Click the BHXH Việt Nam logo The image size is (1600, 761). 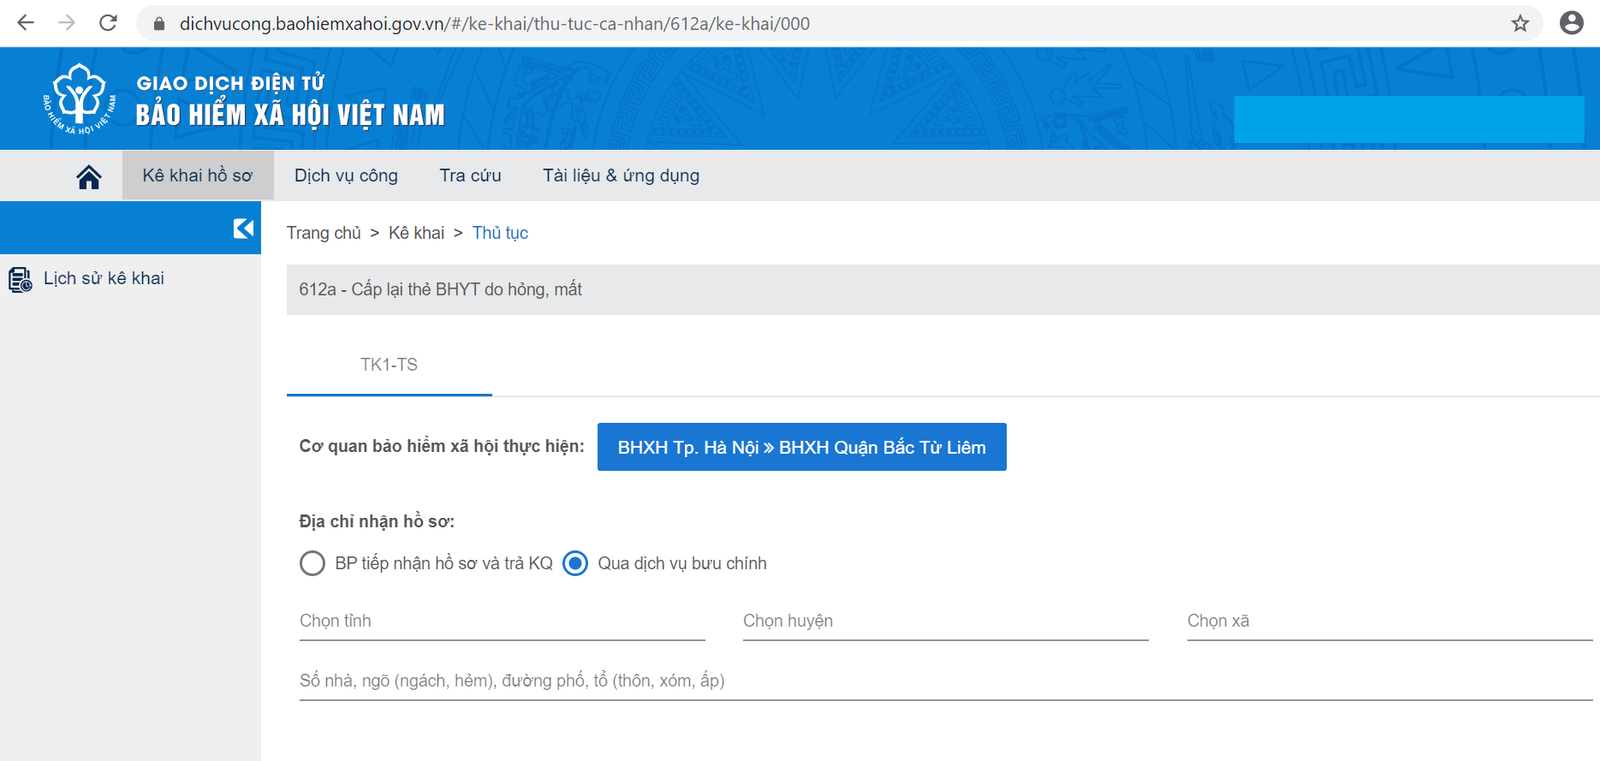pos(79,99)
